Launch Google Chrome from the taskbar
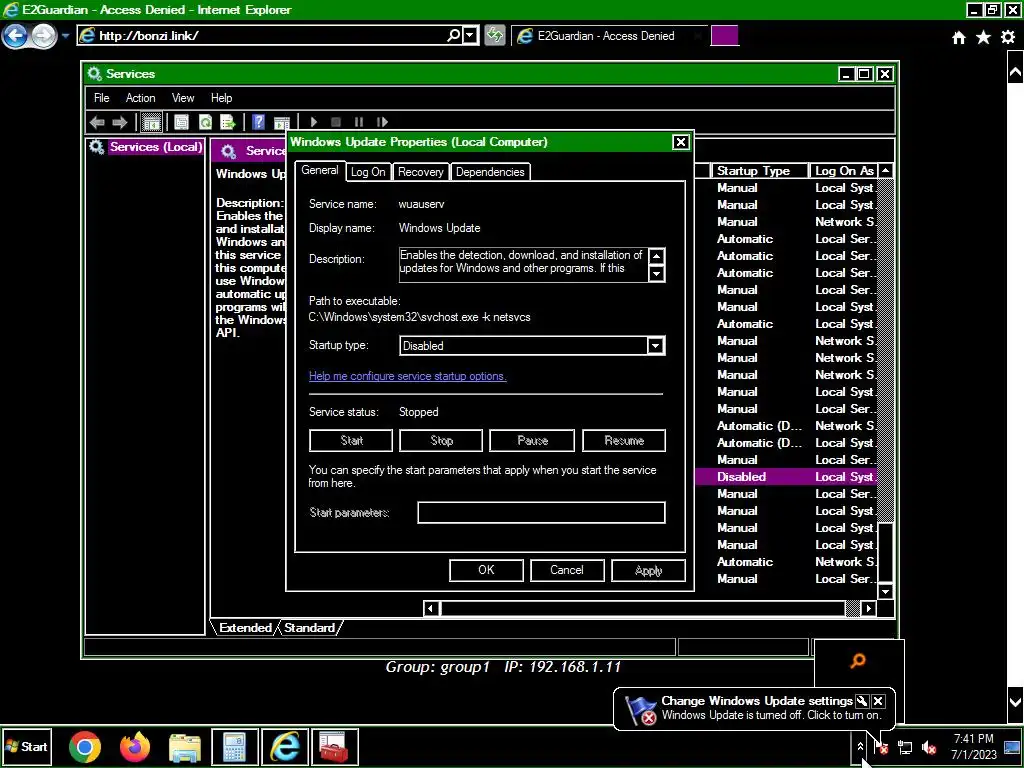This screenshot has width=1024, height=768. coord(85,747)
